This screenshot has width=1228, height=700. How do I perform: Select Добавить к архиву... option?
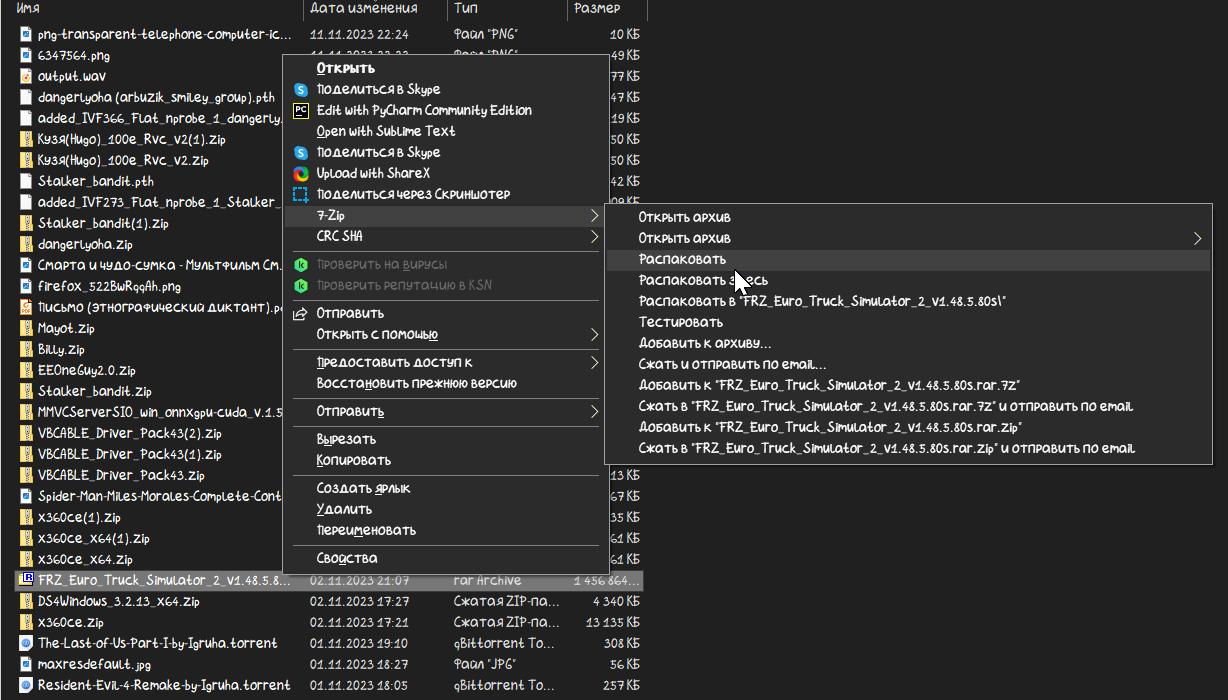tap(705, 343)
